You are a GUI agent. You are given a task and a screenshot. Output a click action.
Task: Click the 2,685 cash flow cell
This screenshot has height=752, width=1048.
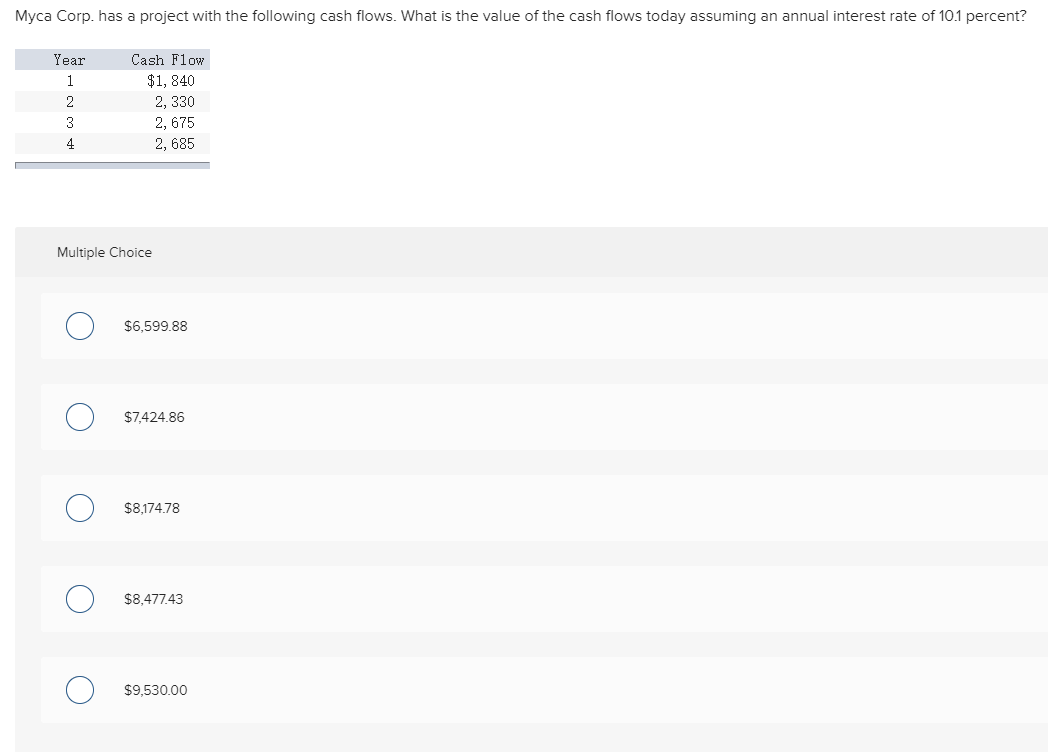(x=175, y=144)
